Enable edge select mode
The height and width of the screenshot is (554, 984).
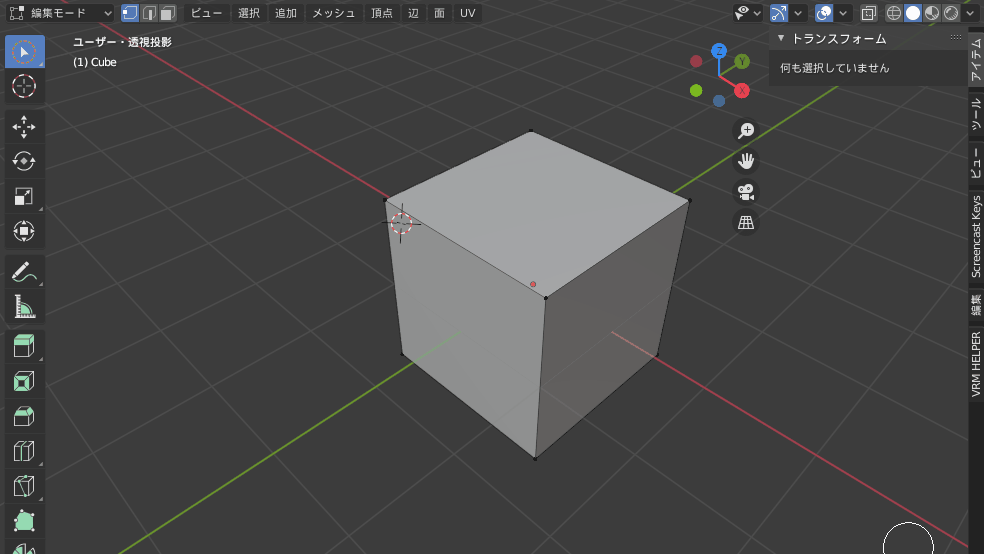[x=149, y=13]
